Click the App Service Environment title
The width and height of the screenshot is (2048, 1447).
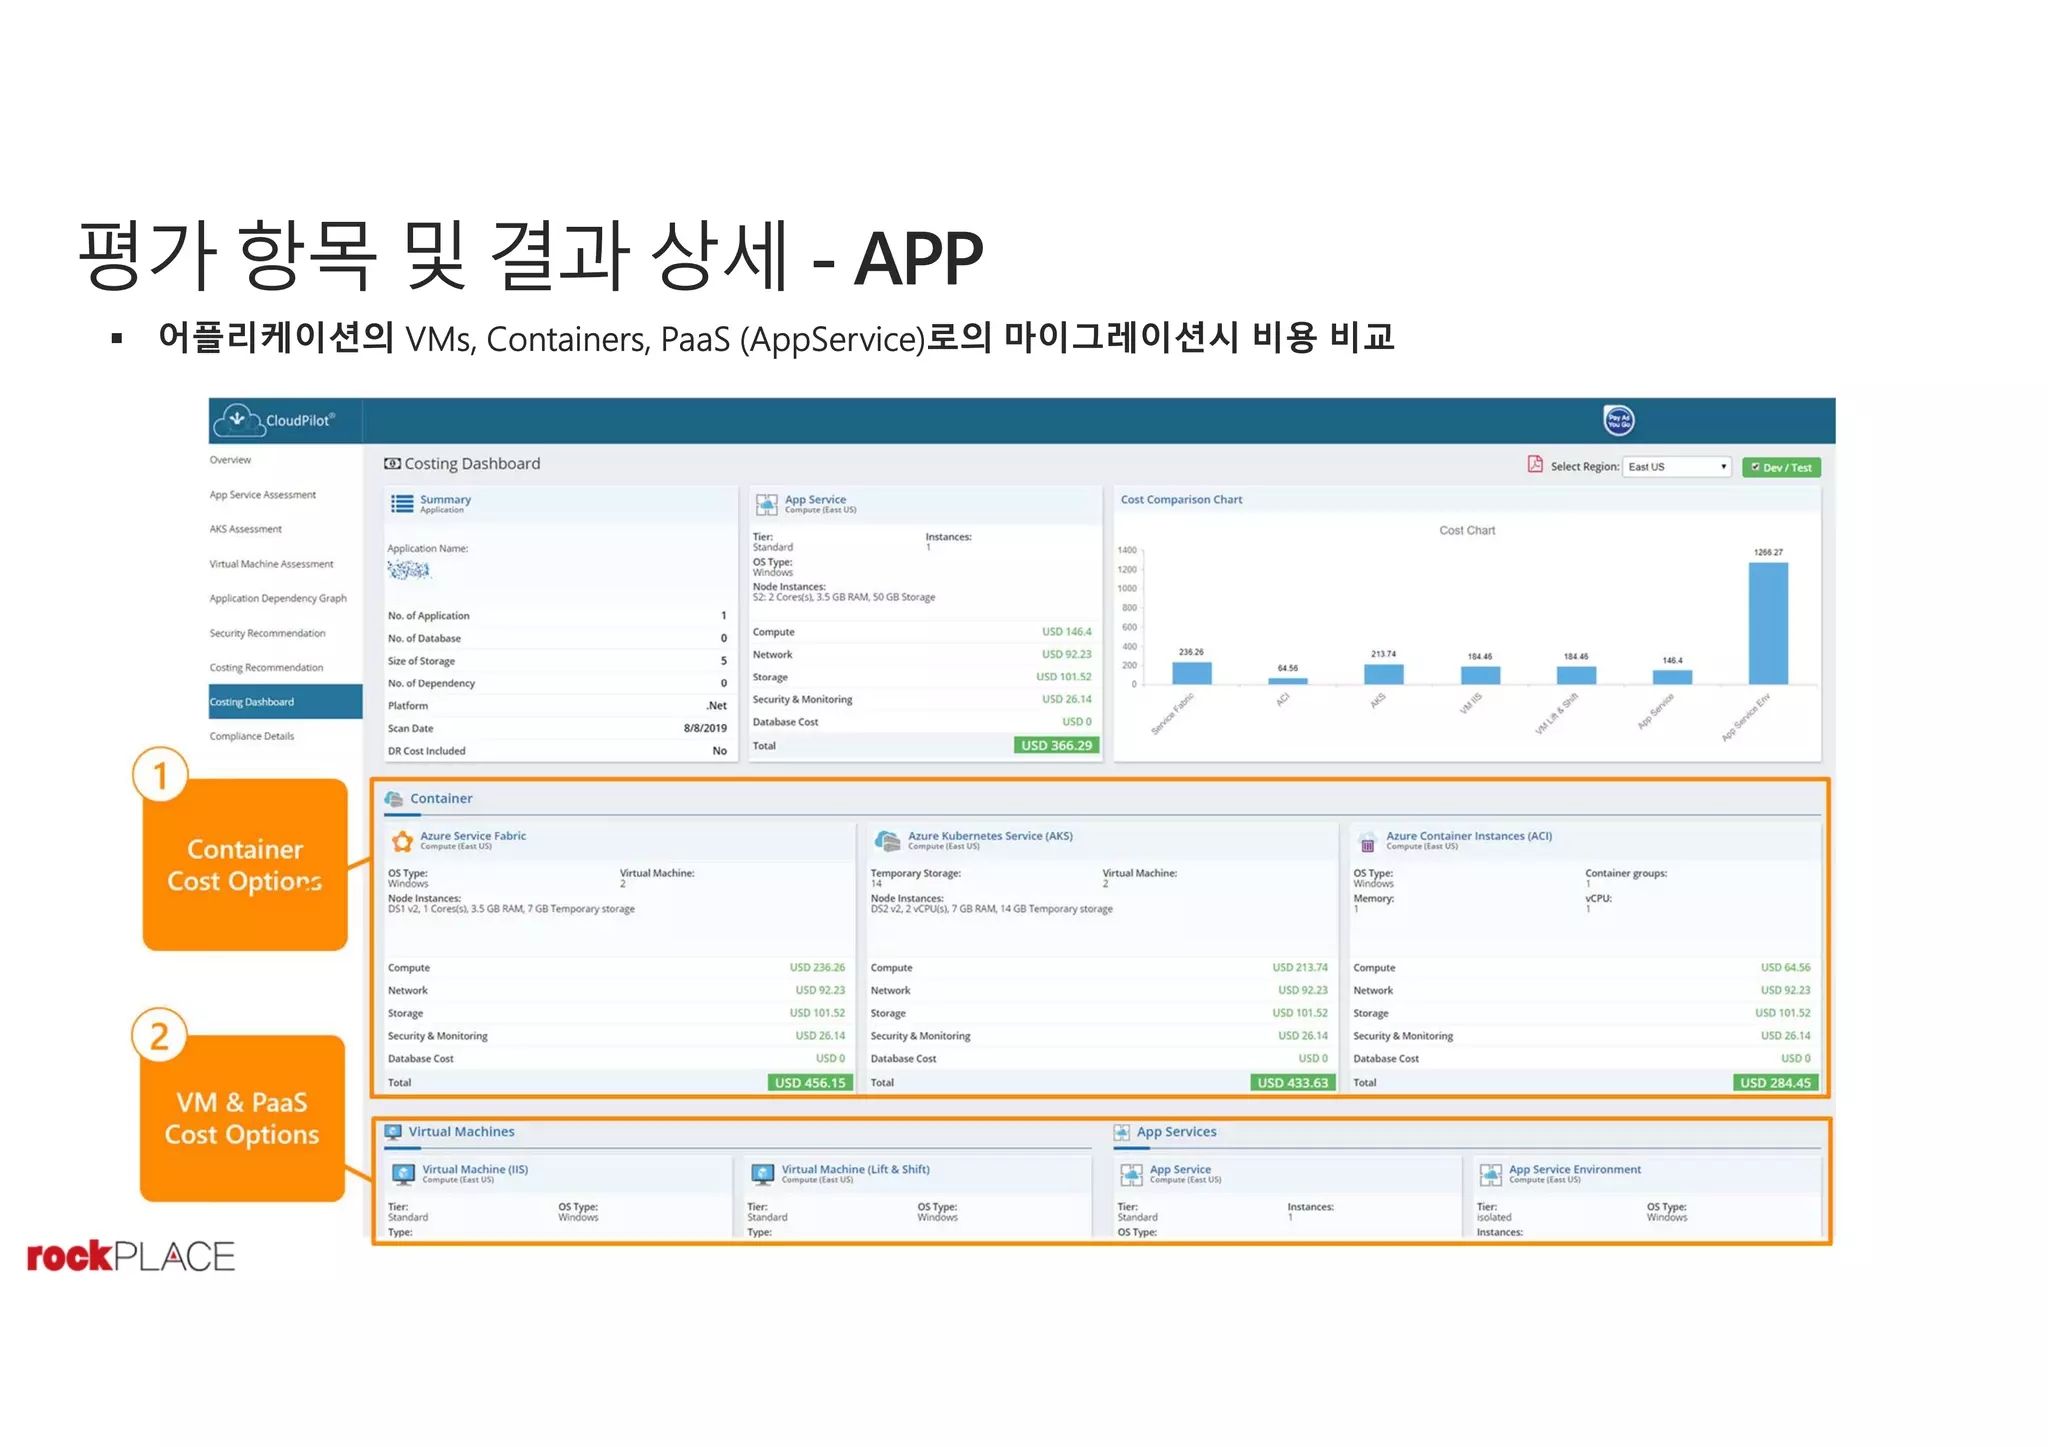pyautogui.click(x=1575, y=1169)
